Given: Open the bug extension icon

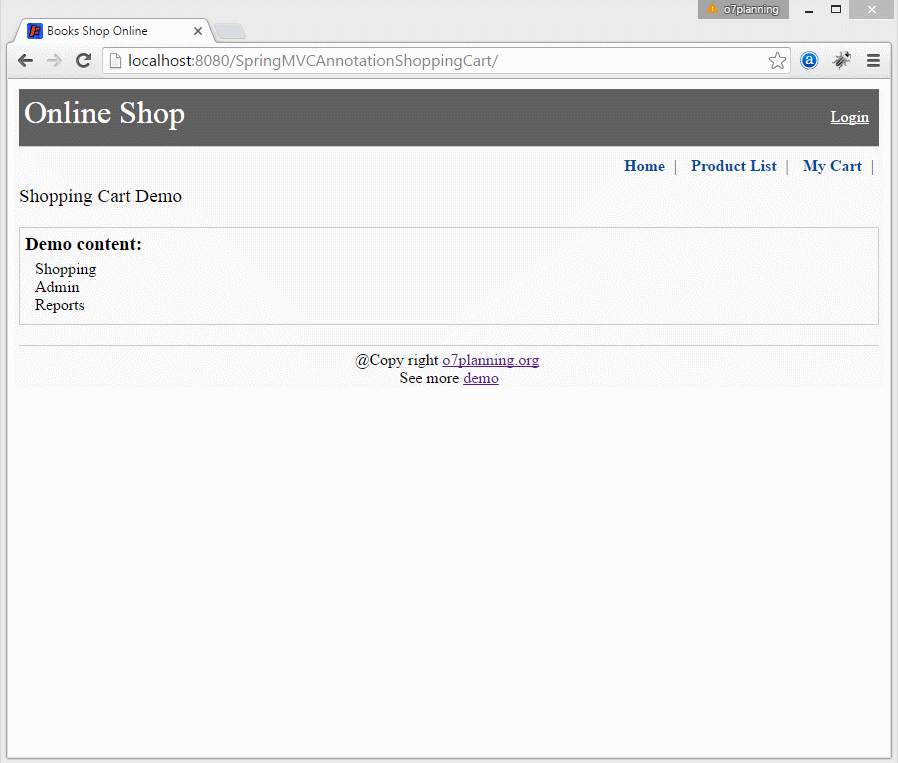Looking at the screenshot, I should coord(841,60).
